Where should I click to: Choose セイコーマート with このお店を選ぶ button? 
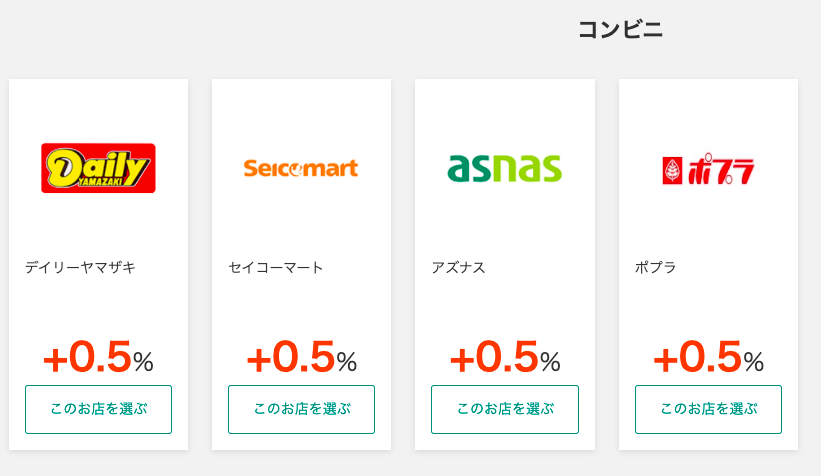(301, 409)
